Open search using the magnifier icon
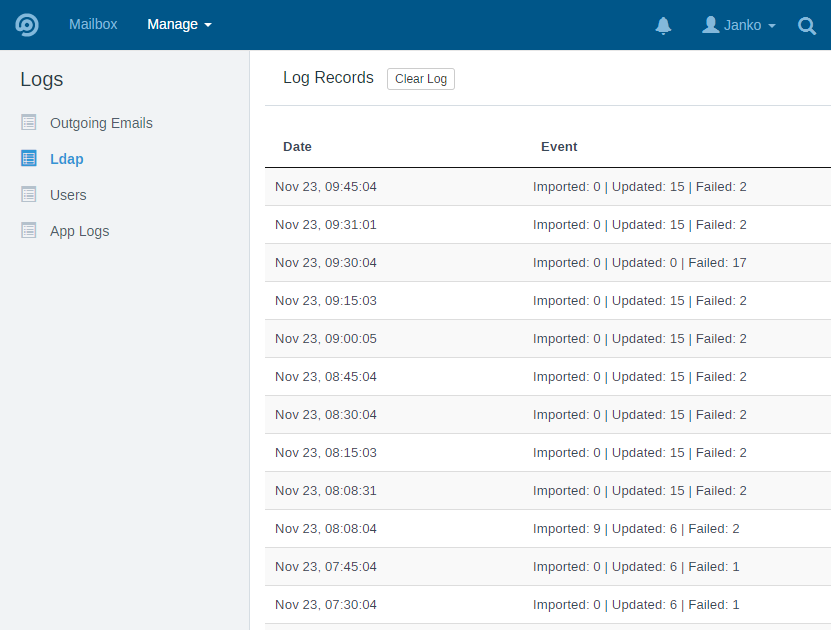Screen dimensions: 831x630 pyautogui.click(x=807, y=26)
